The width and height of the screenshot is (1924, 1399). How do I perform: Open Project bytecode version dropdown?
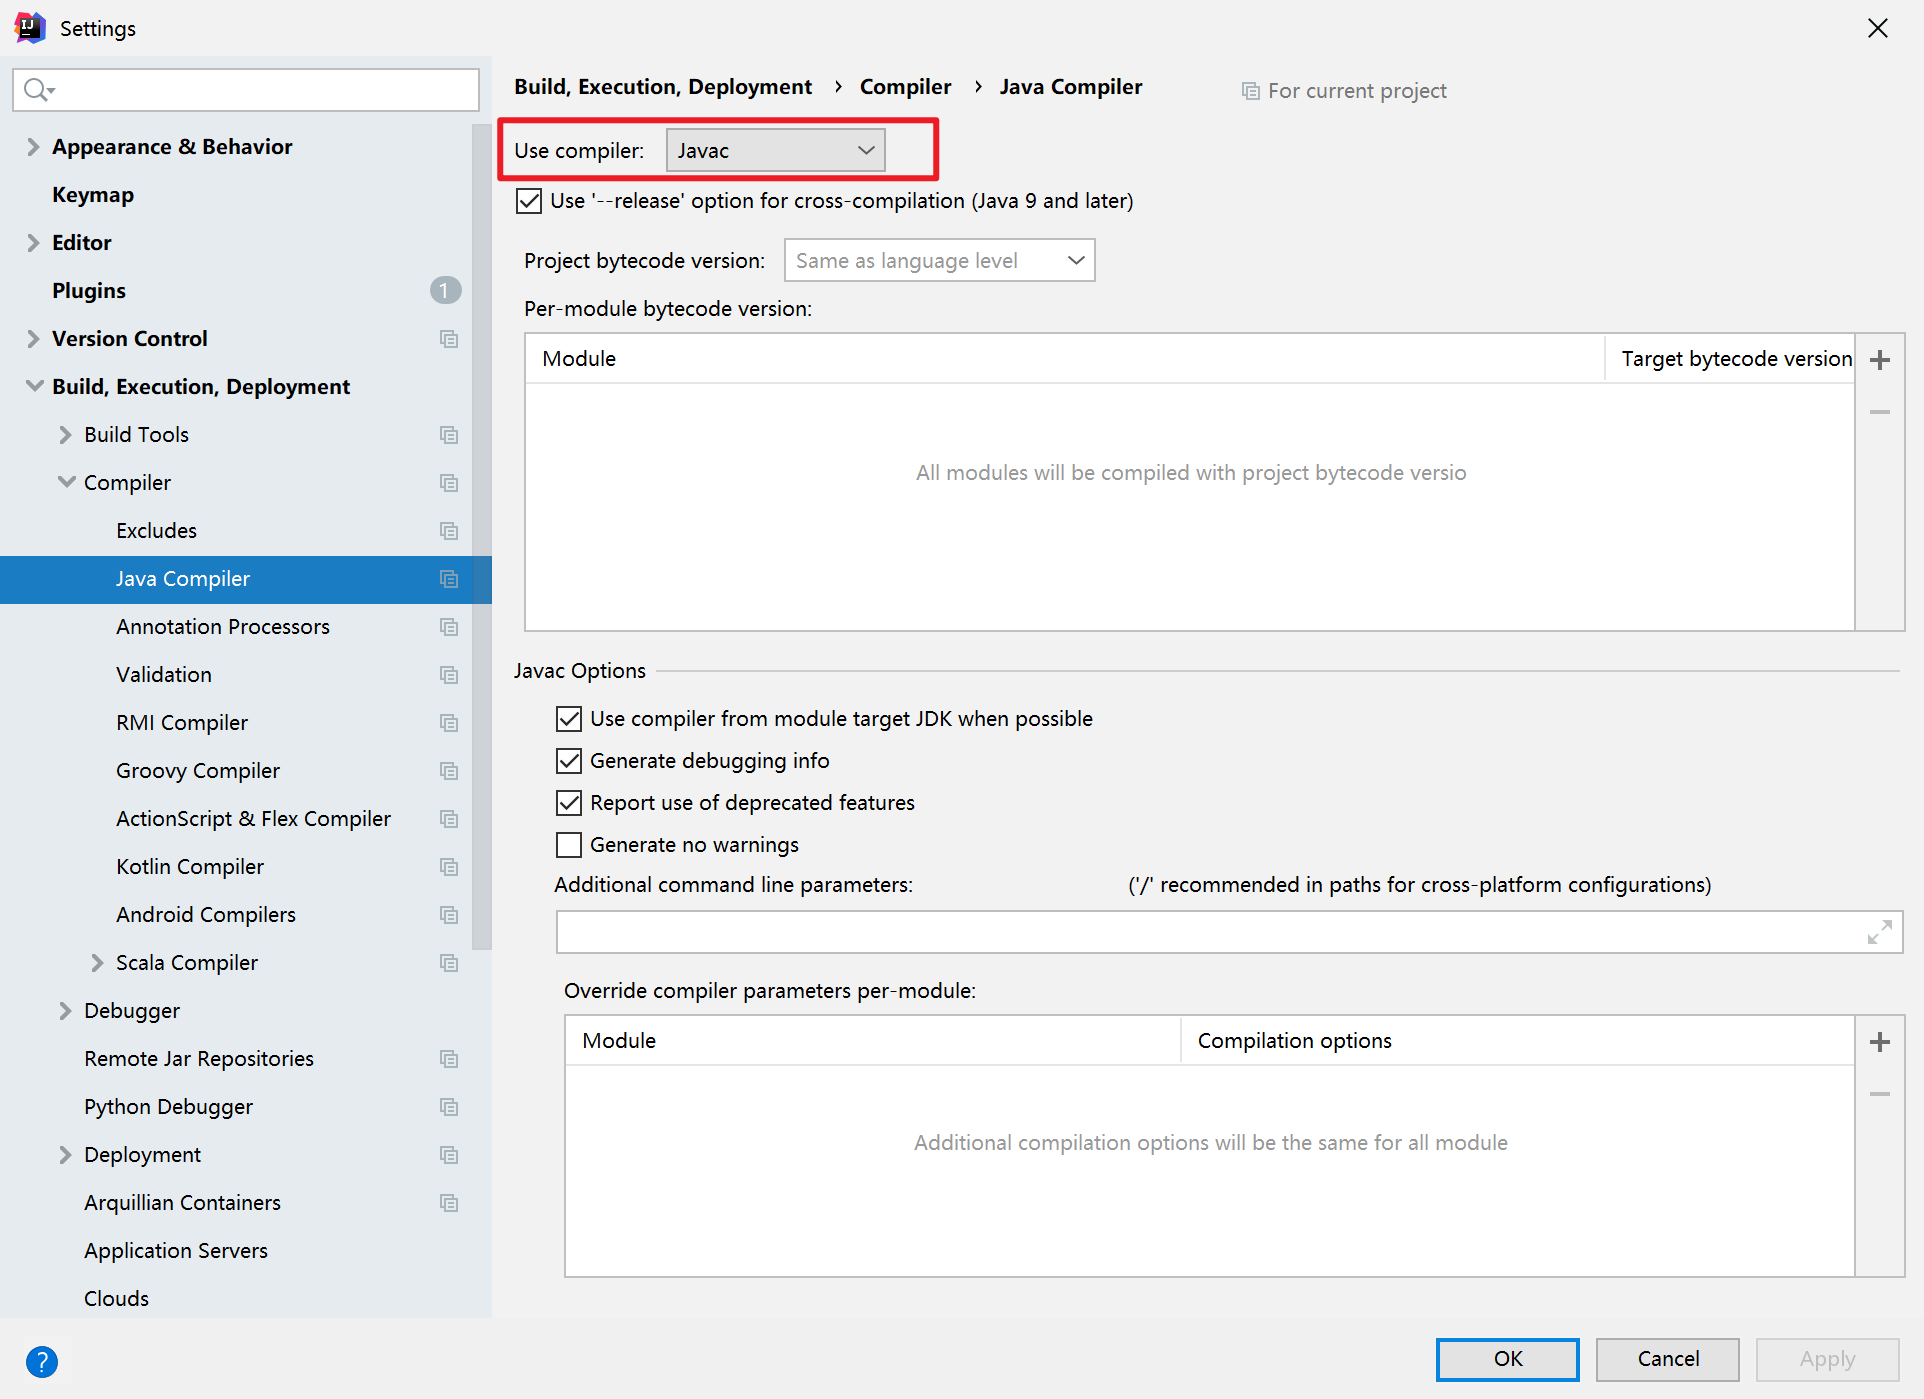click(939, 261)
